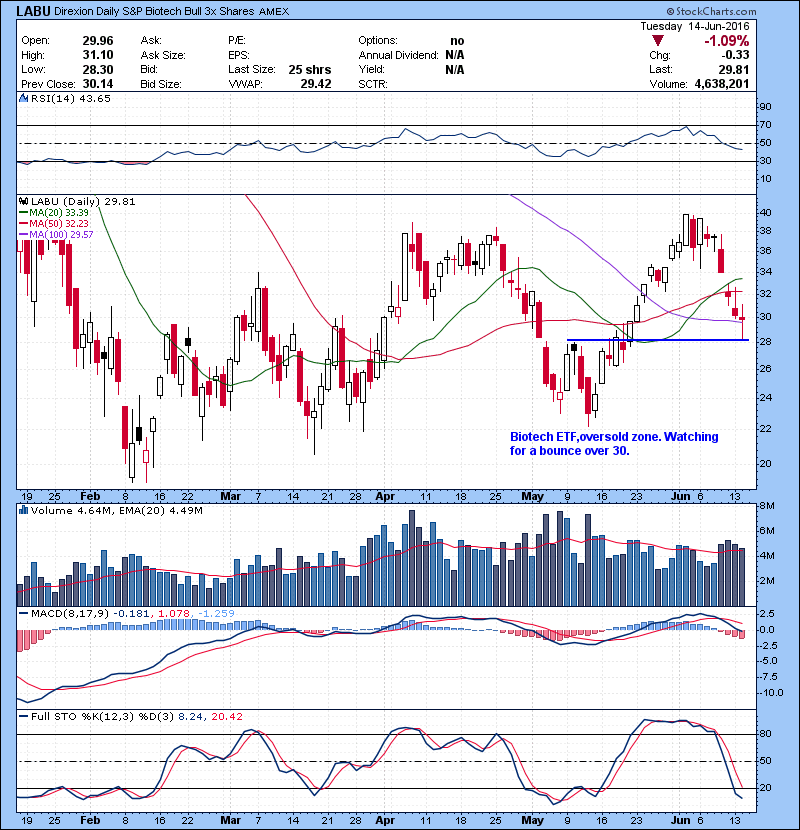This screenshot has width=800, height=830.
Task: Click the date 'Tuesday 14-Jun-2016'
Action: [x=695, y=26]
